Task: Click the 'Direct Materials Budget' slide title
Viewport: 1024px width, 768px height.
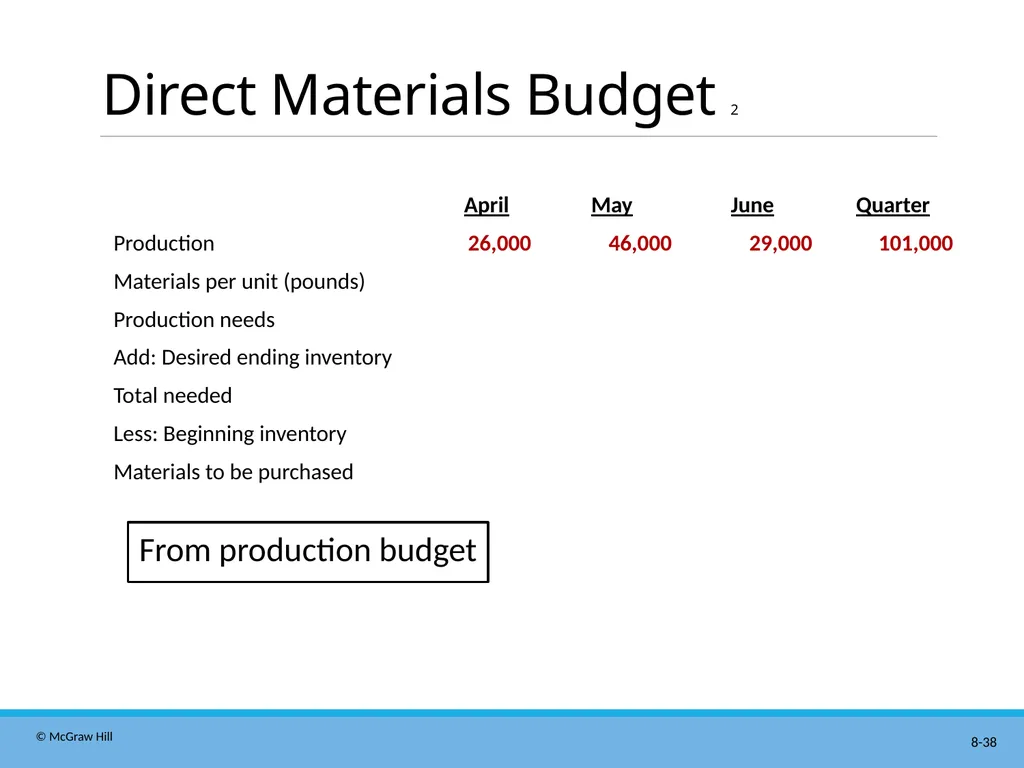Action: coord(409,95)
